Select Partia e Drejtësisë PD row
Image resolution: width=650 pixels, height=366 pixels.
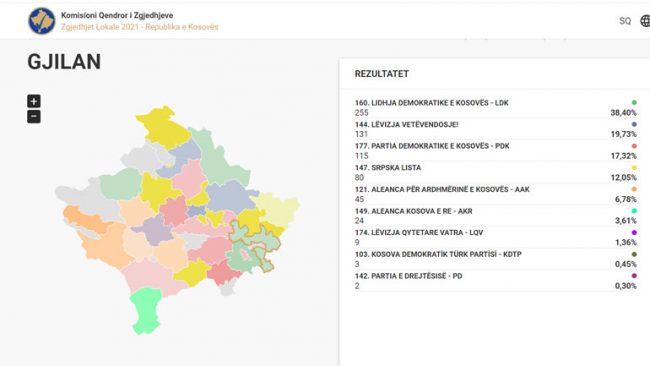click(496, 281)
